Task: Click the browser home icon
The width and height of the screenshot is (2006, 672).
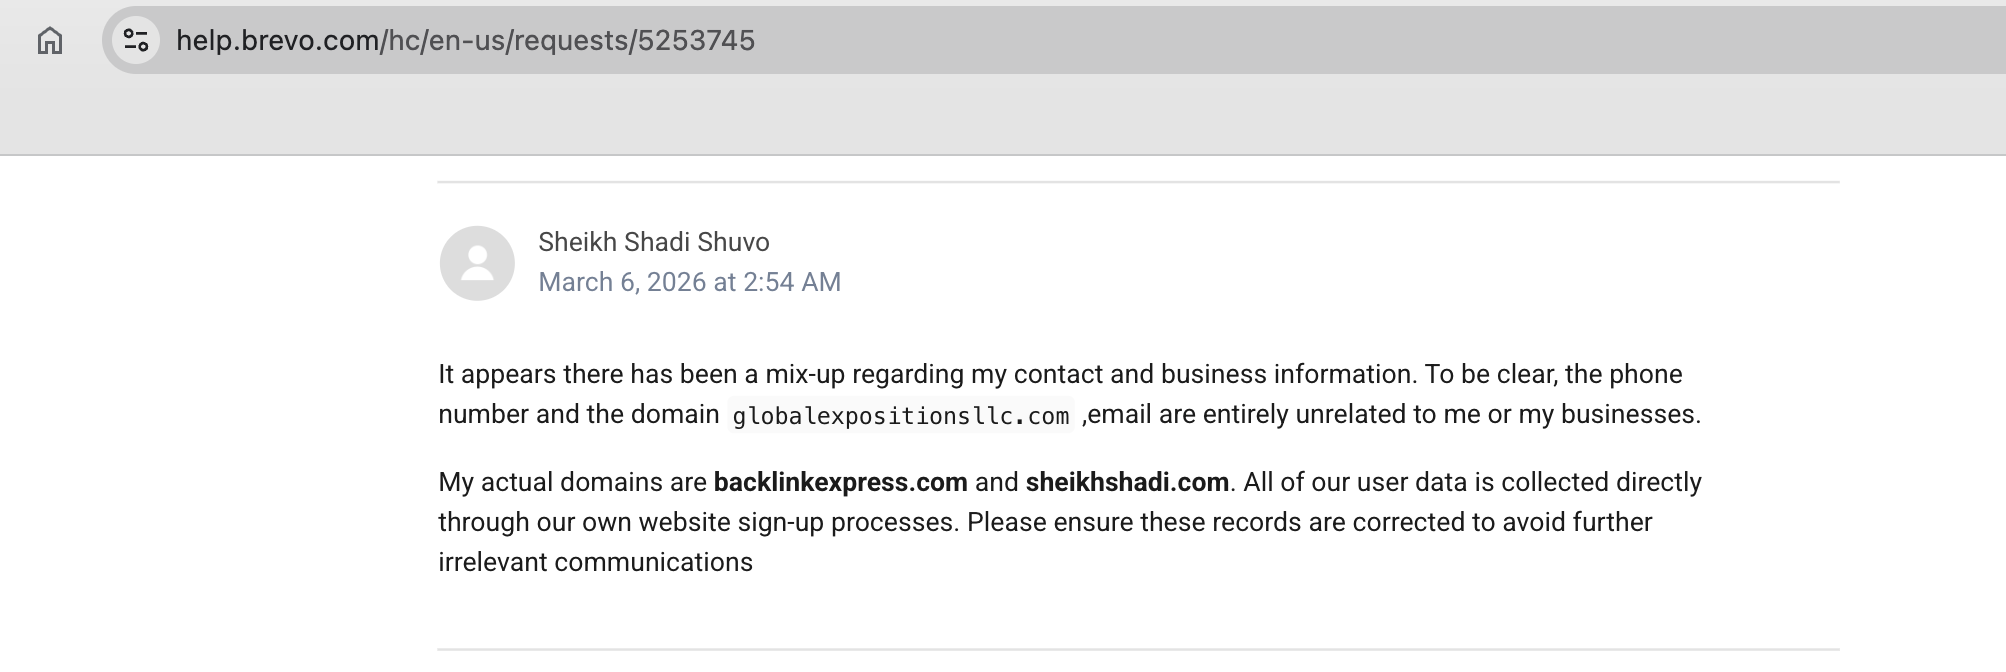Action: (50, 41)
